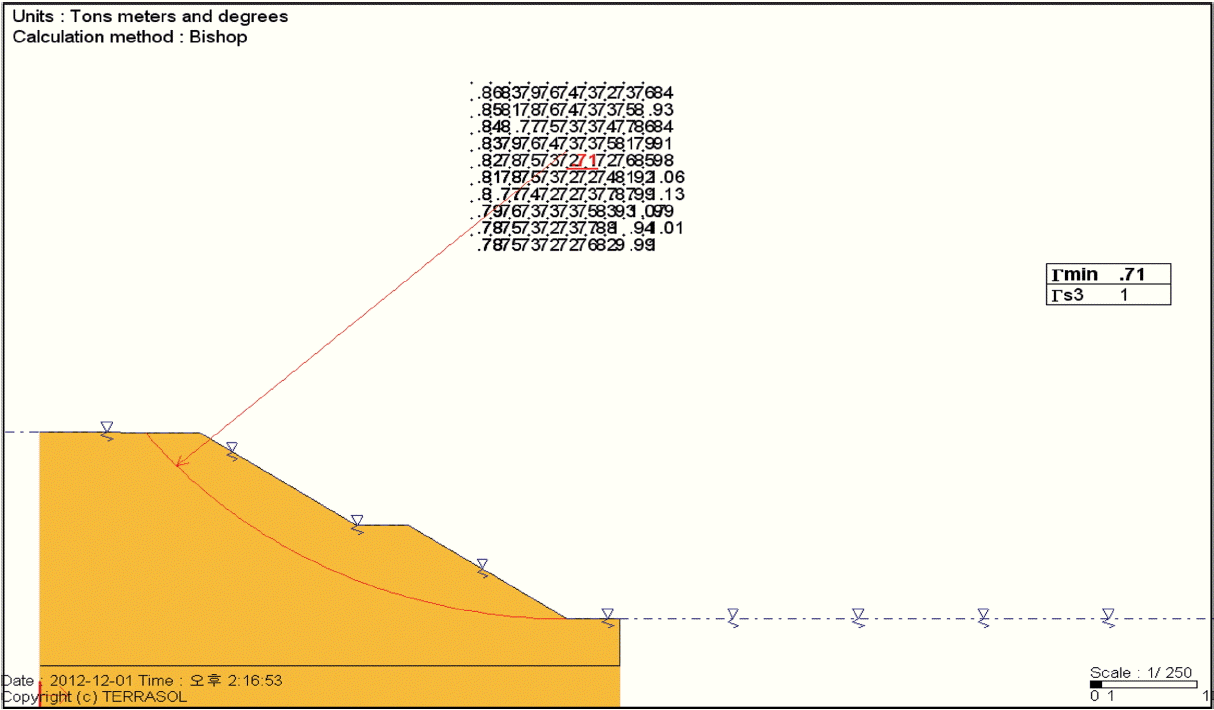Select the water marker on the upper slope face

(231, 450)
